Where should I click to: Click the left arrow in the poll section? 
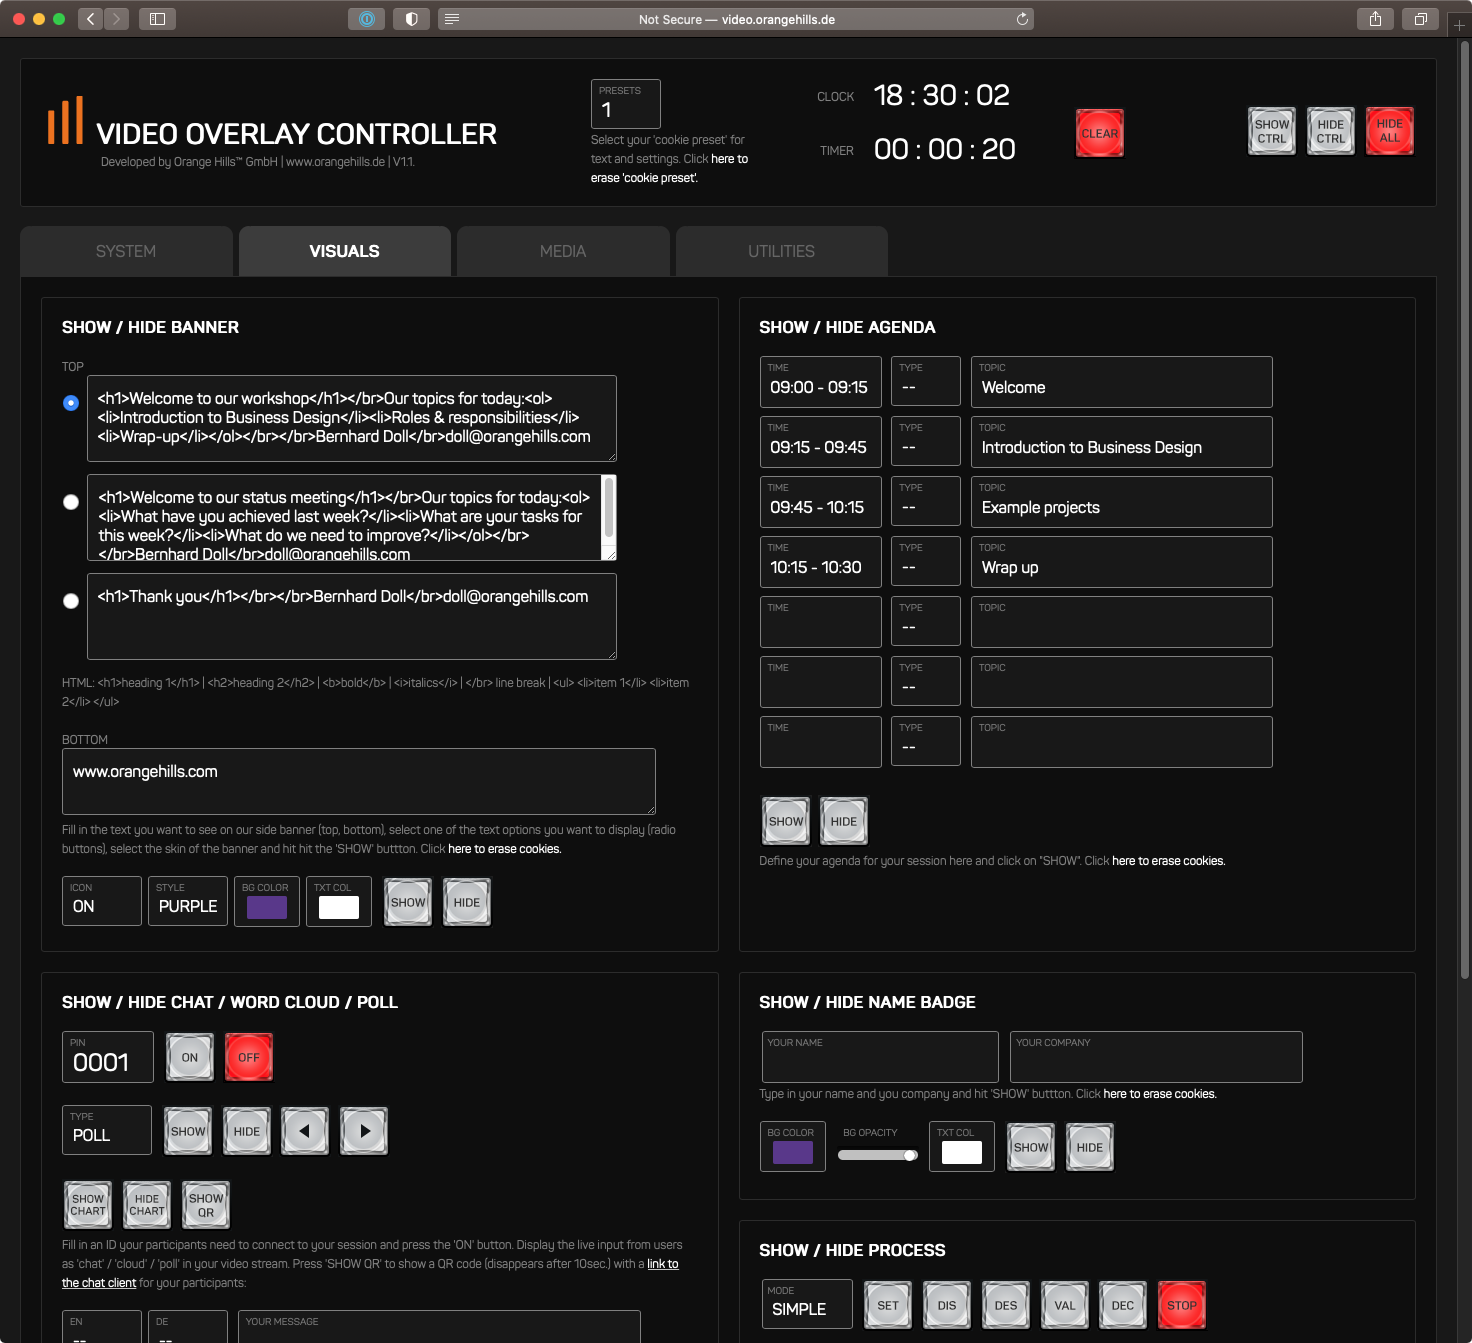click(x=305, y=1130)
